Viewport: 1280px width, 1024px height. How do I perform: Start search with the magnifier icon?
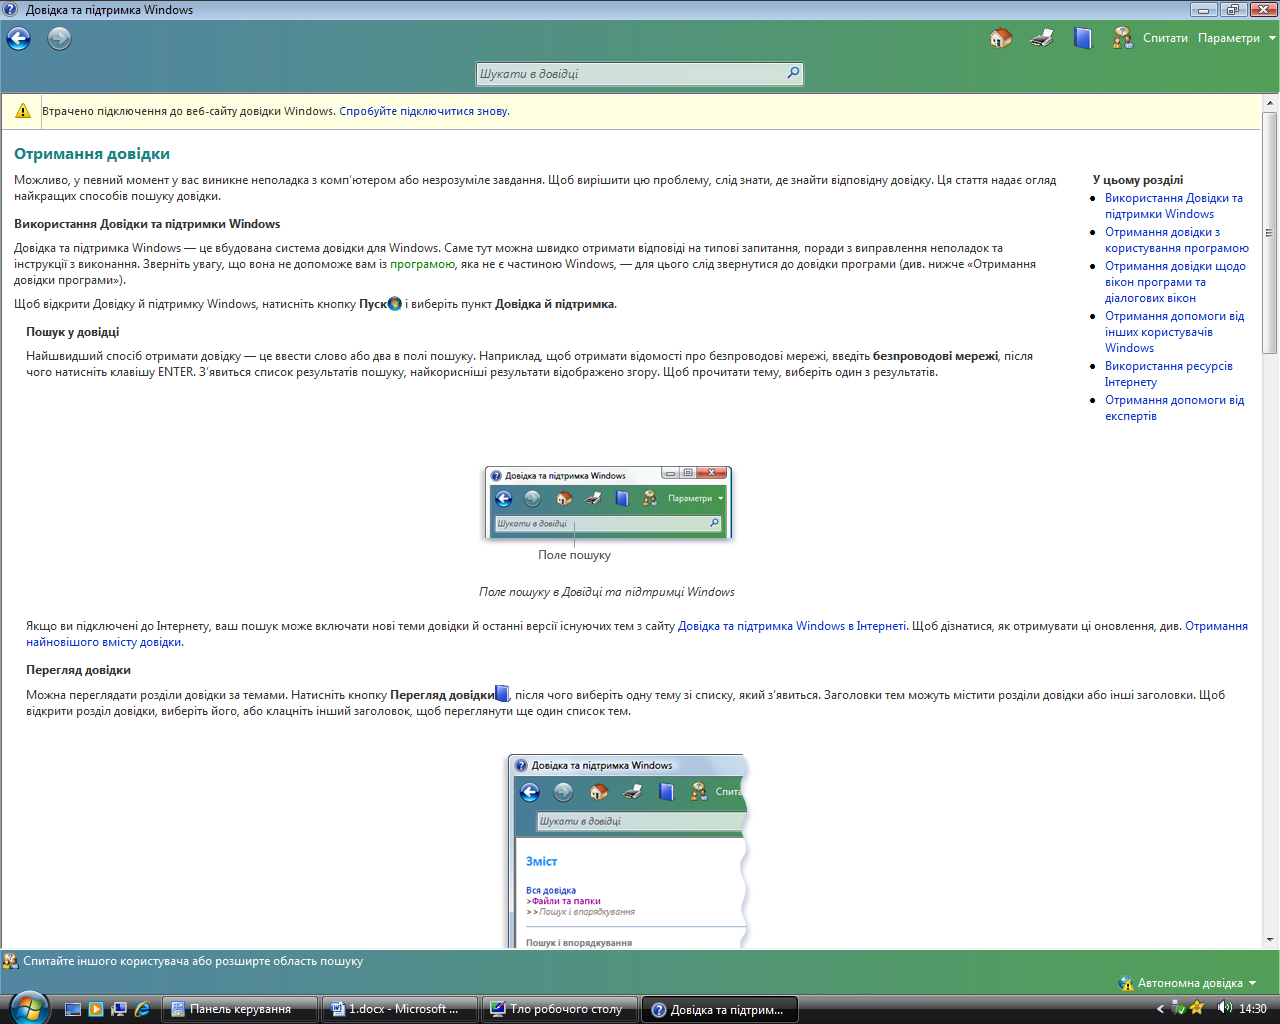point(793,73)
